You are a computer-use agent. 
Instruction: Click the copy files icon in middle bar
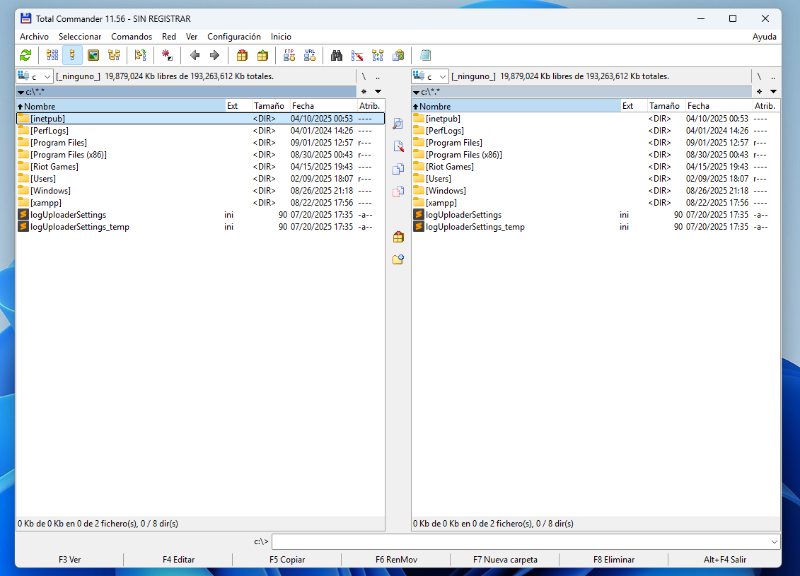(398, 169)
